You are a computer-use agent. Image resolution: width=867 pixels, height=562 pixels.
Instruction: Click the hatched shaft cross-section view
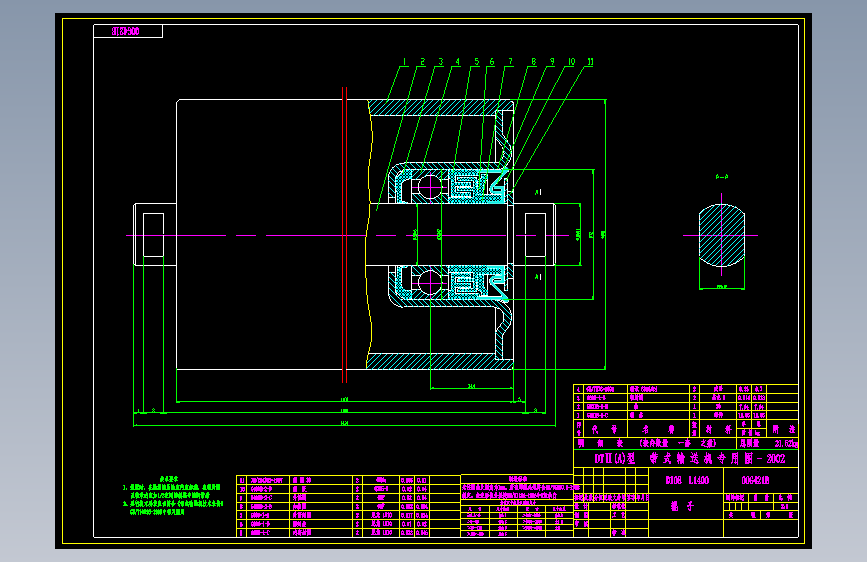click(x=722, y=236)
